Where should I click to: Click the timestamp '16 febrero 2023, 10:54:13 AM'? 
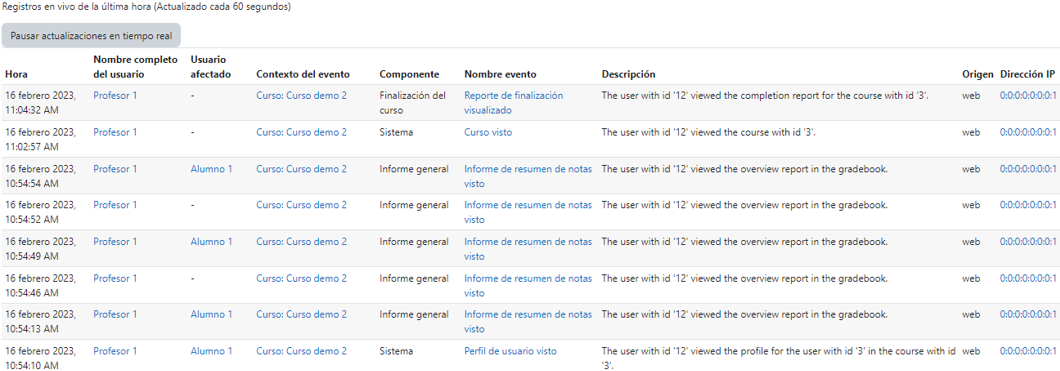click(40, 322)
